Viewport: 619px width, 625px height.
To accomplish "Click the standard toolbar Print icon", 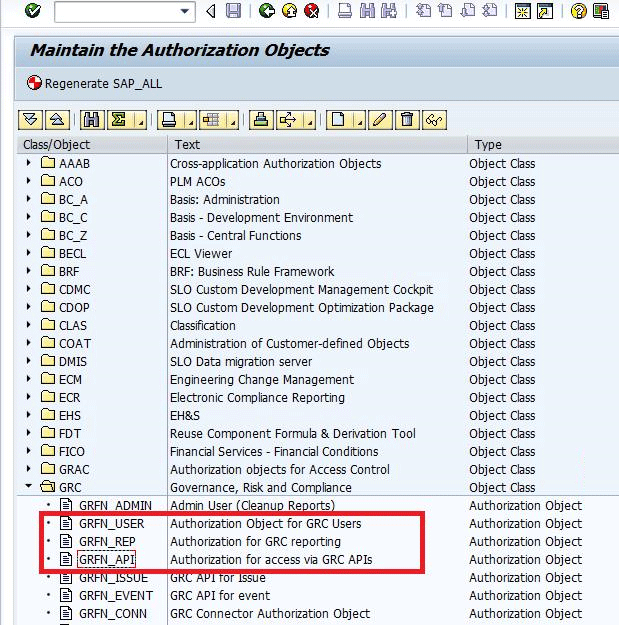I will click(x=345, y=11).
